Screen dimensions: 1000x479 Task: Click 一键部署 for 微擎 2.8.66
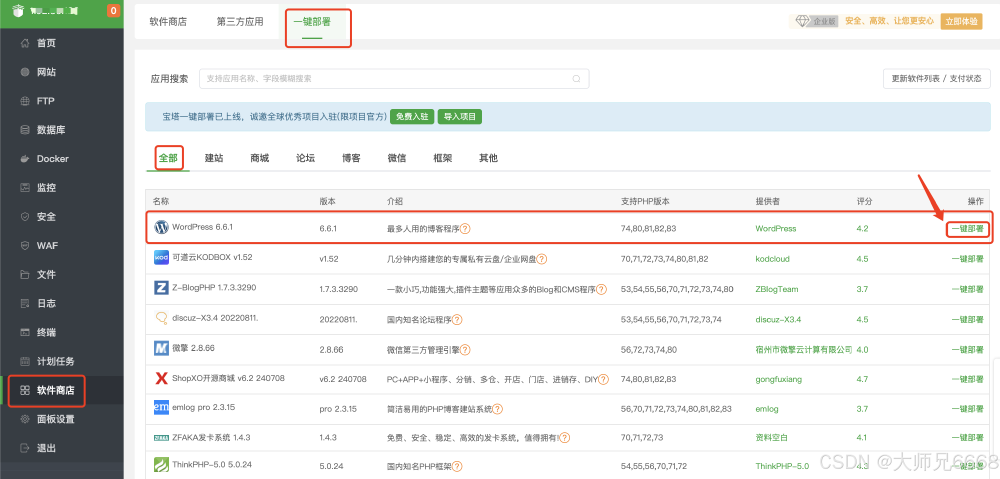[x=967, y=350]
